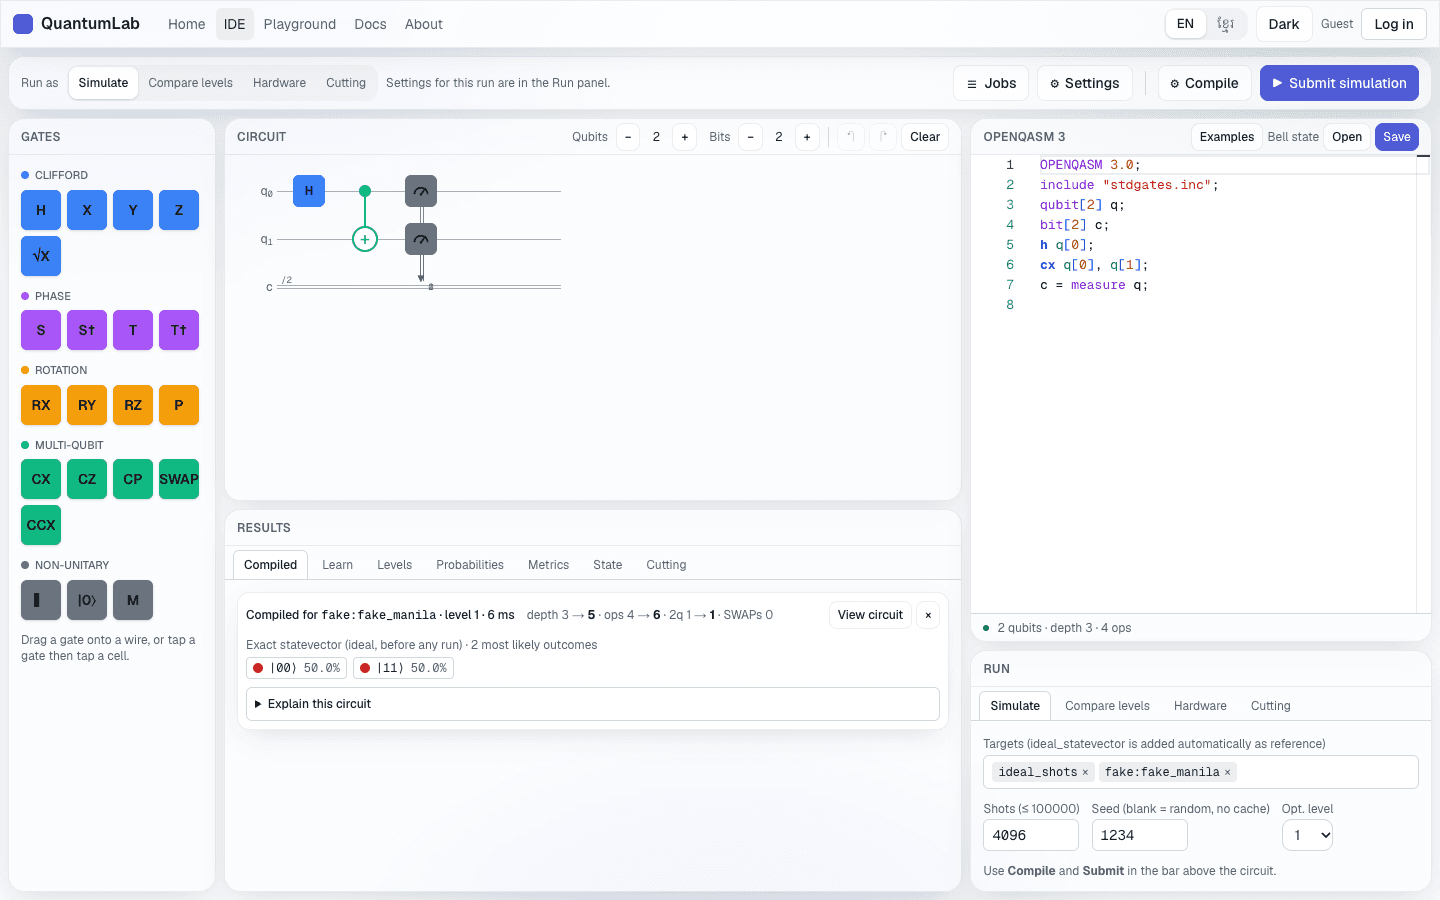Select the Z gate tile
1440x900 pixels.
click(179, 210)
